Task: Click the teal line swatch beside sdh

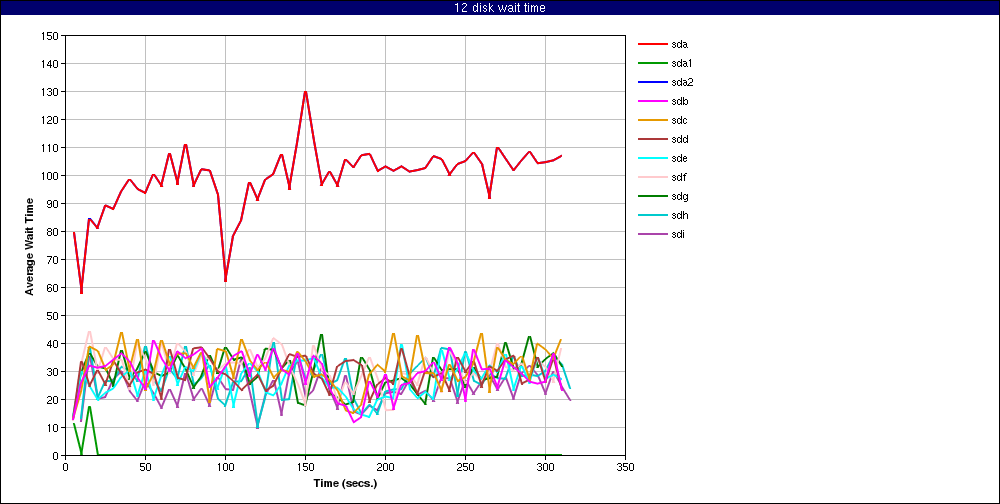Action: [x=651, y=215]
